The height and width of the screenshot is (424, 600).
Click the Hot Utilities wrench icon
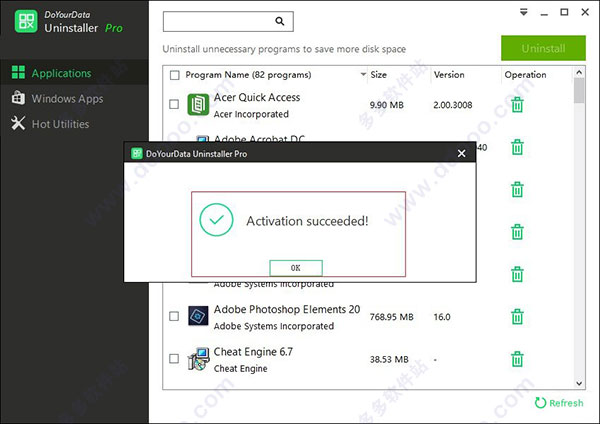click(x=18, y=123)
